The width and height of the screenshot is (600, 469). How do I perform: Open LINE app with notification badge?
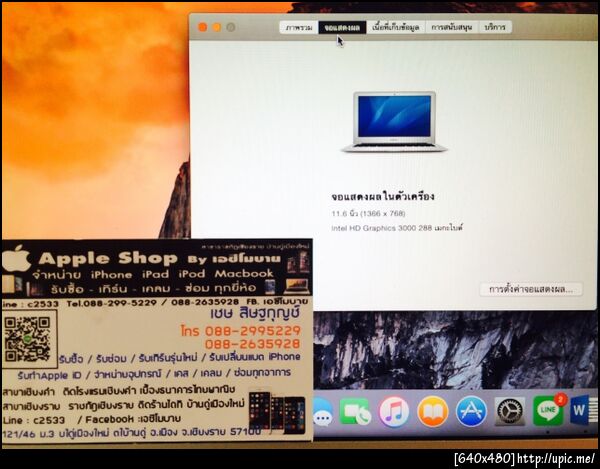[549, 410]
